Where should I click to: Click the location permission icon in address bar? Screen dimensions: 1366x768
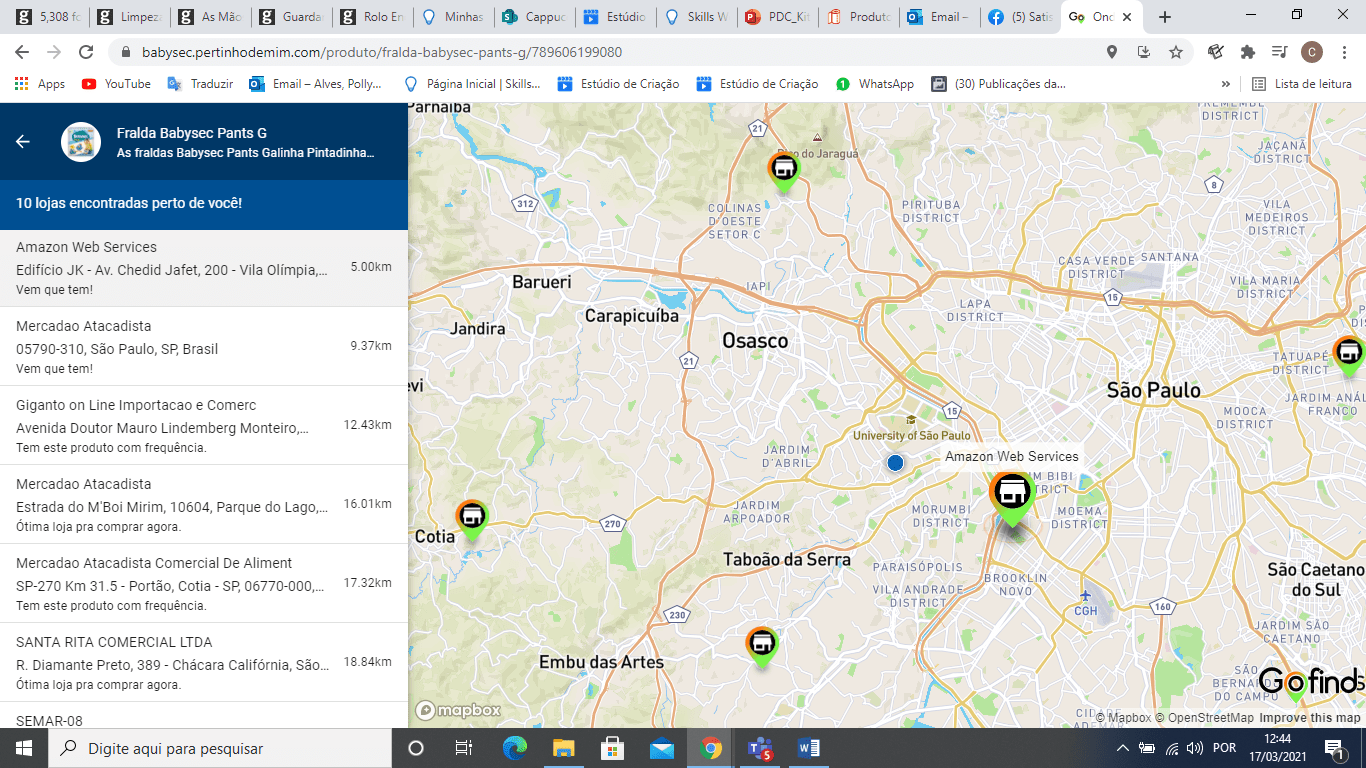point(1112,52)
